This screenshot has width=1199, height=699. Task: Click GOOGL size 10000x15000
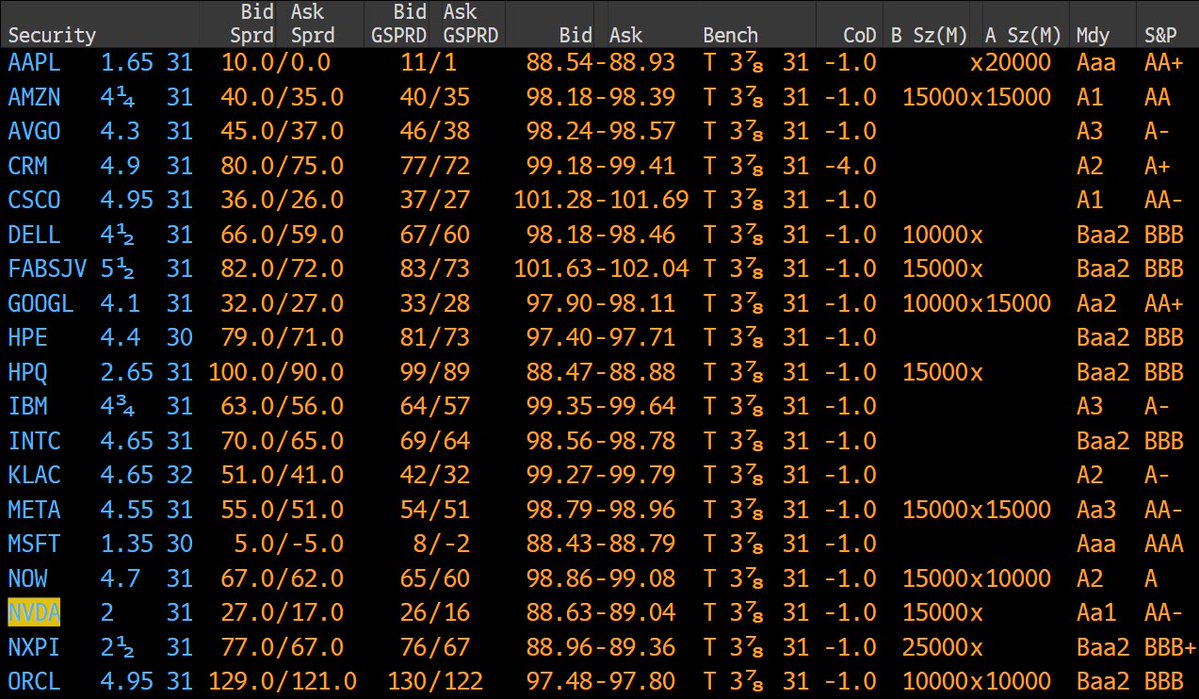pyautogui.click(x=976, y=304)
